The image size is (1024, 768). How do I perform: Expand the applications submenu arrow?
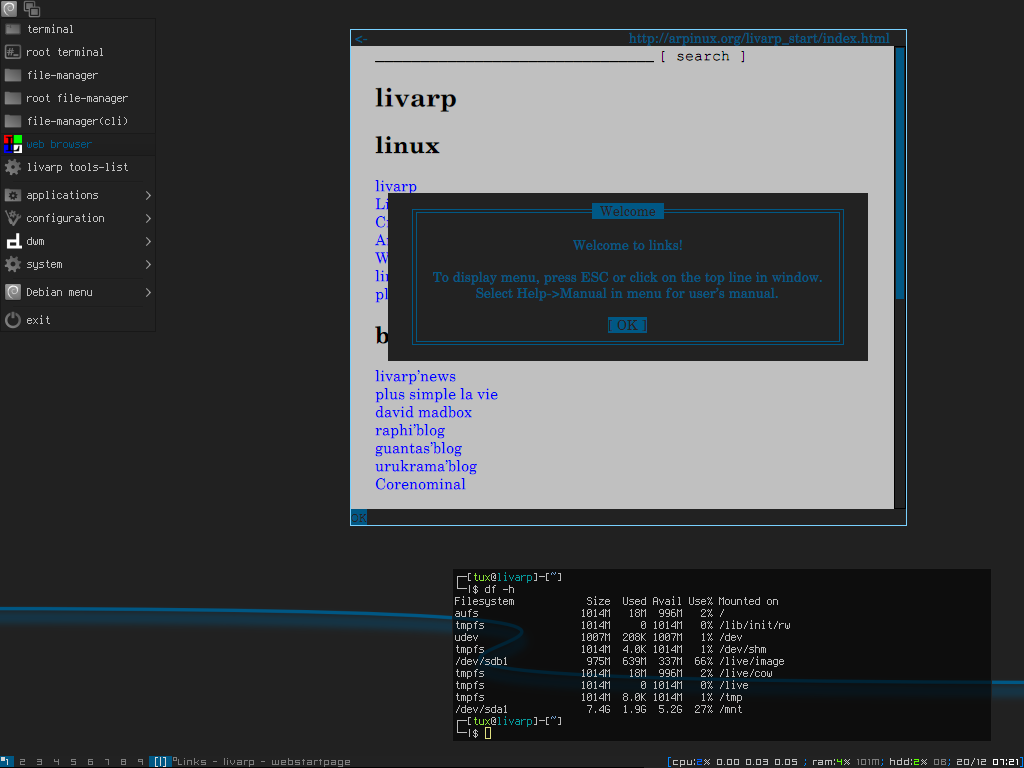148,195
